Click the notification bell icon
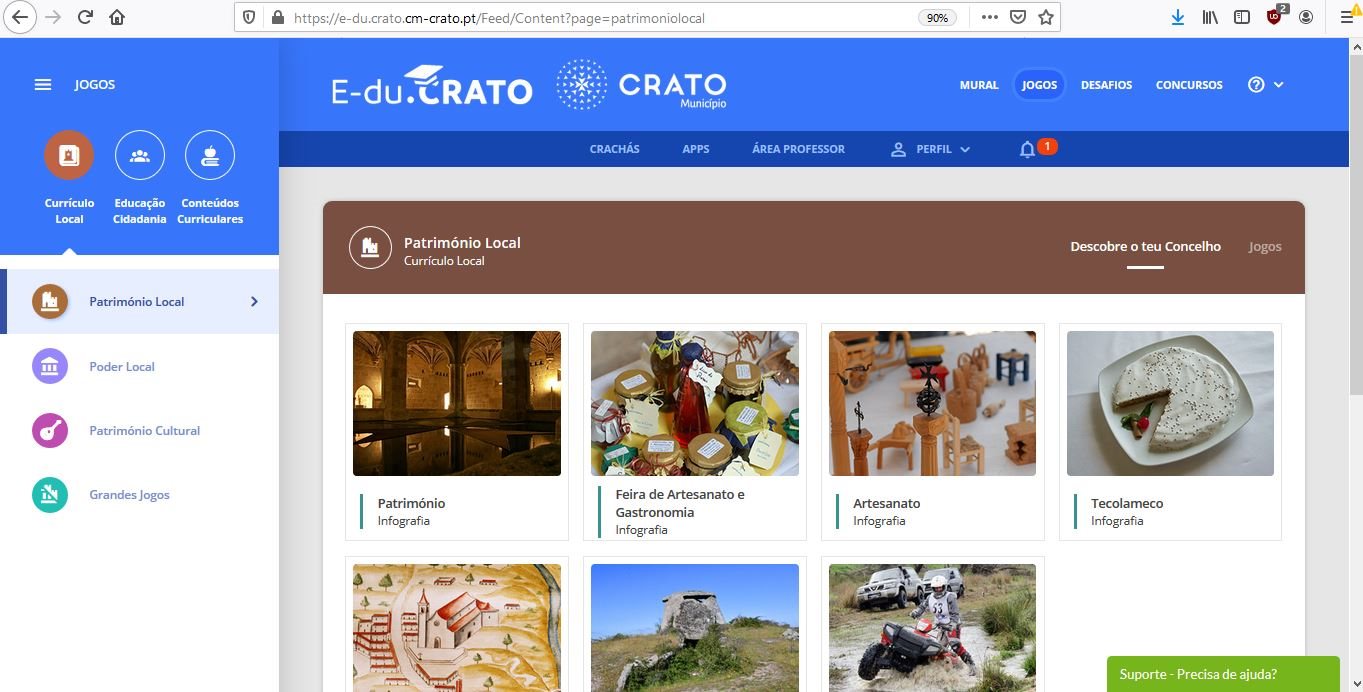The width and height of the screenshot is (1363, 692). (1027, 149)
